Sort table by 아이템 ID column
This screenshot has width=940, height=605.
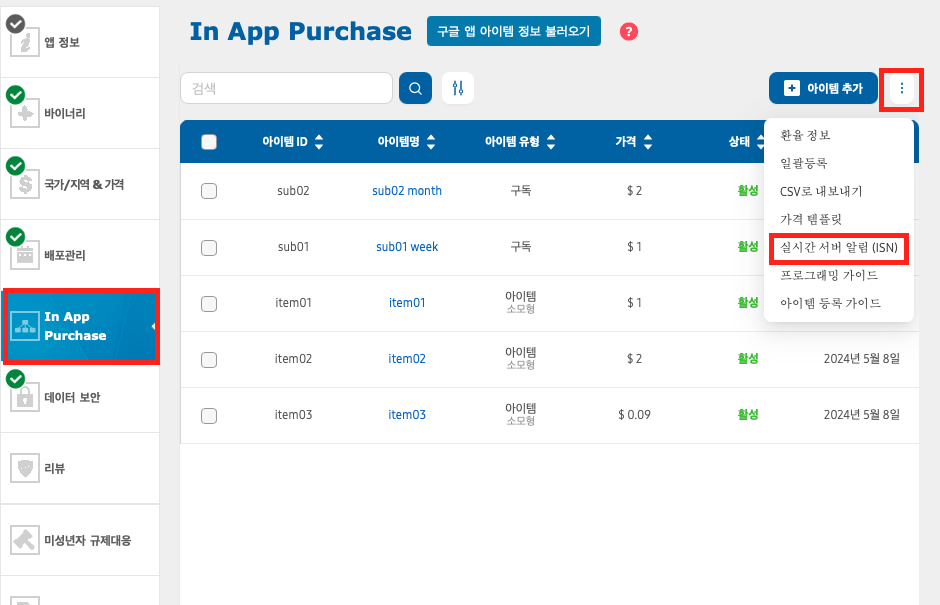(x=319, y=142)
